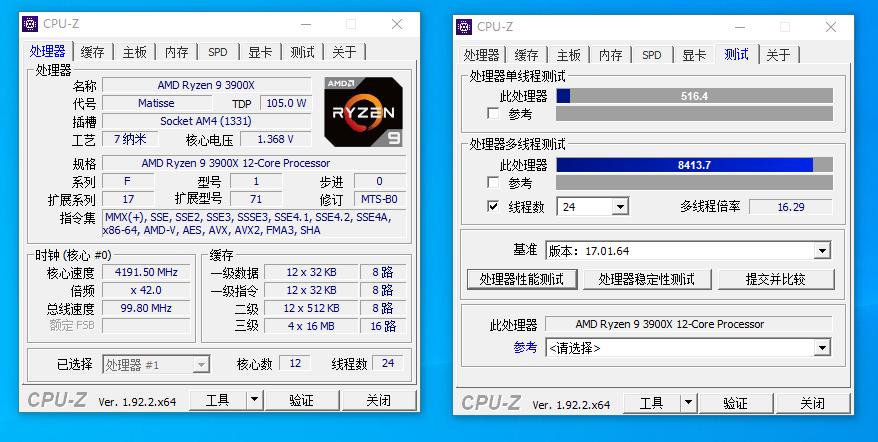The width and height of the screenshot is (878, 442).
Task: Minimize the right CPU-Z window
Action: click(x=740, y=27)
